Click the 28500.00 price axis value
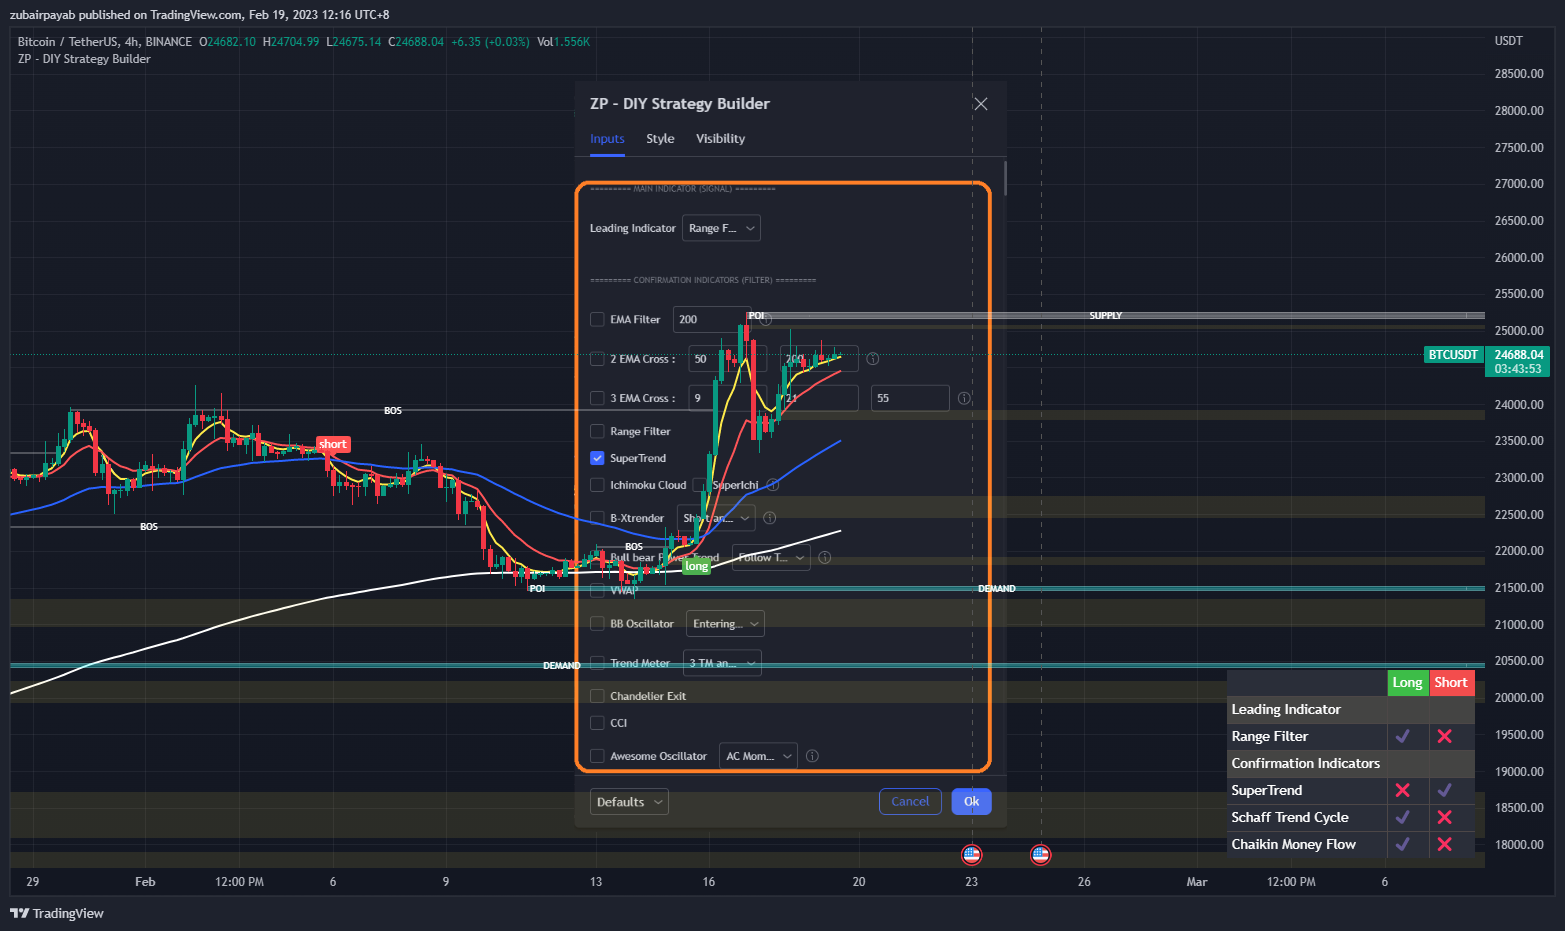Screen dimensions: 1565x931 coord(1519,74)
